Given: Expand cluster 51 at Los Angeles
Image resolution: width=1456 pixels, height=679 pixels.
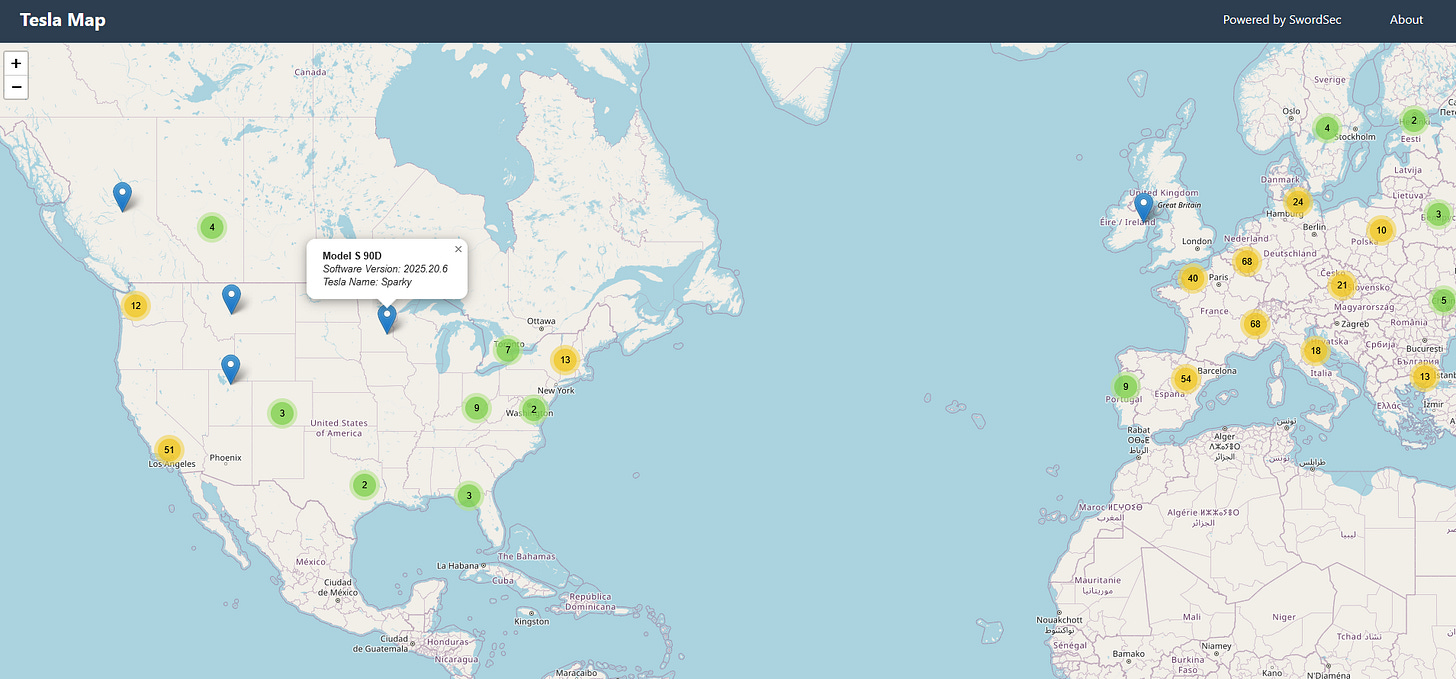Looking at the screenshot, I should [169, 449].
